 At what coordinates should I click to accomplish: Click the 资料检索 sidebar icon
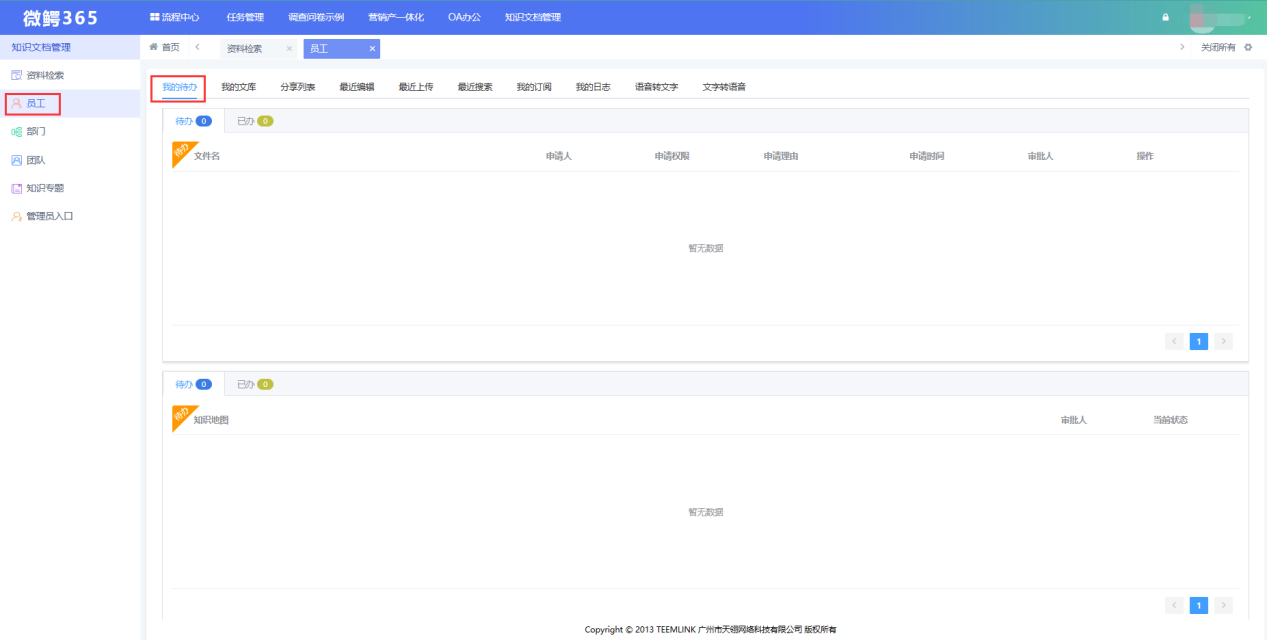(x=16, y=75)
